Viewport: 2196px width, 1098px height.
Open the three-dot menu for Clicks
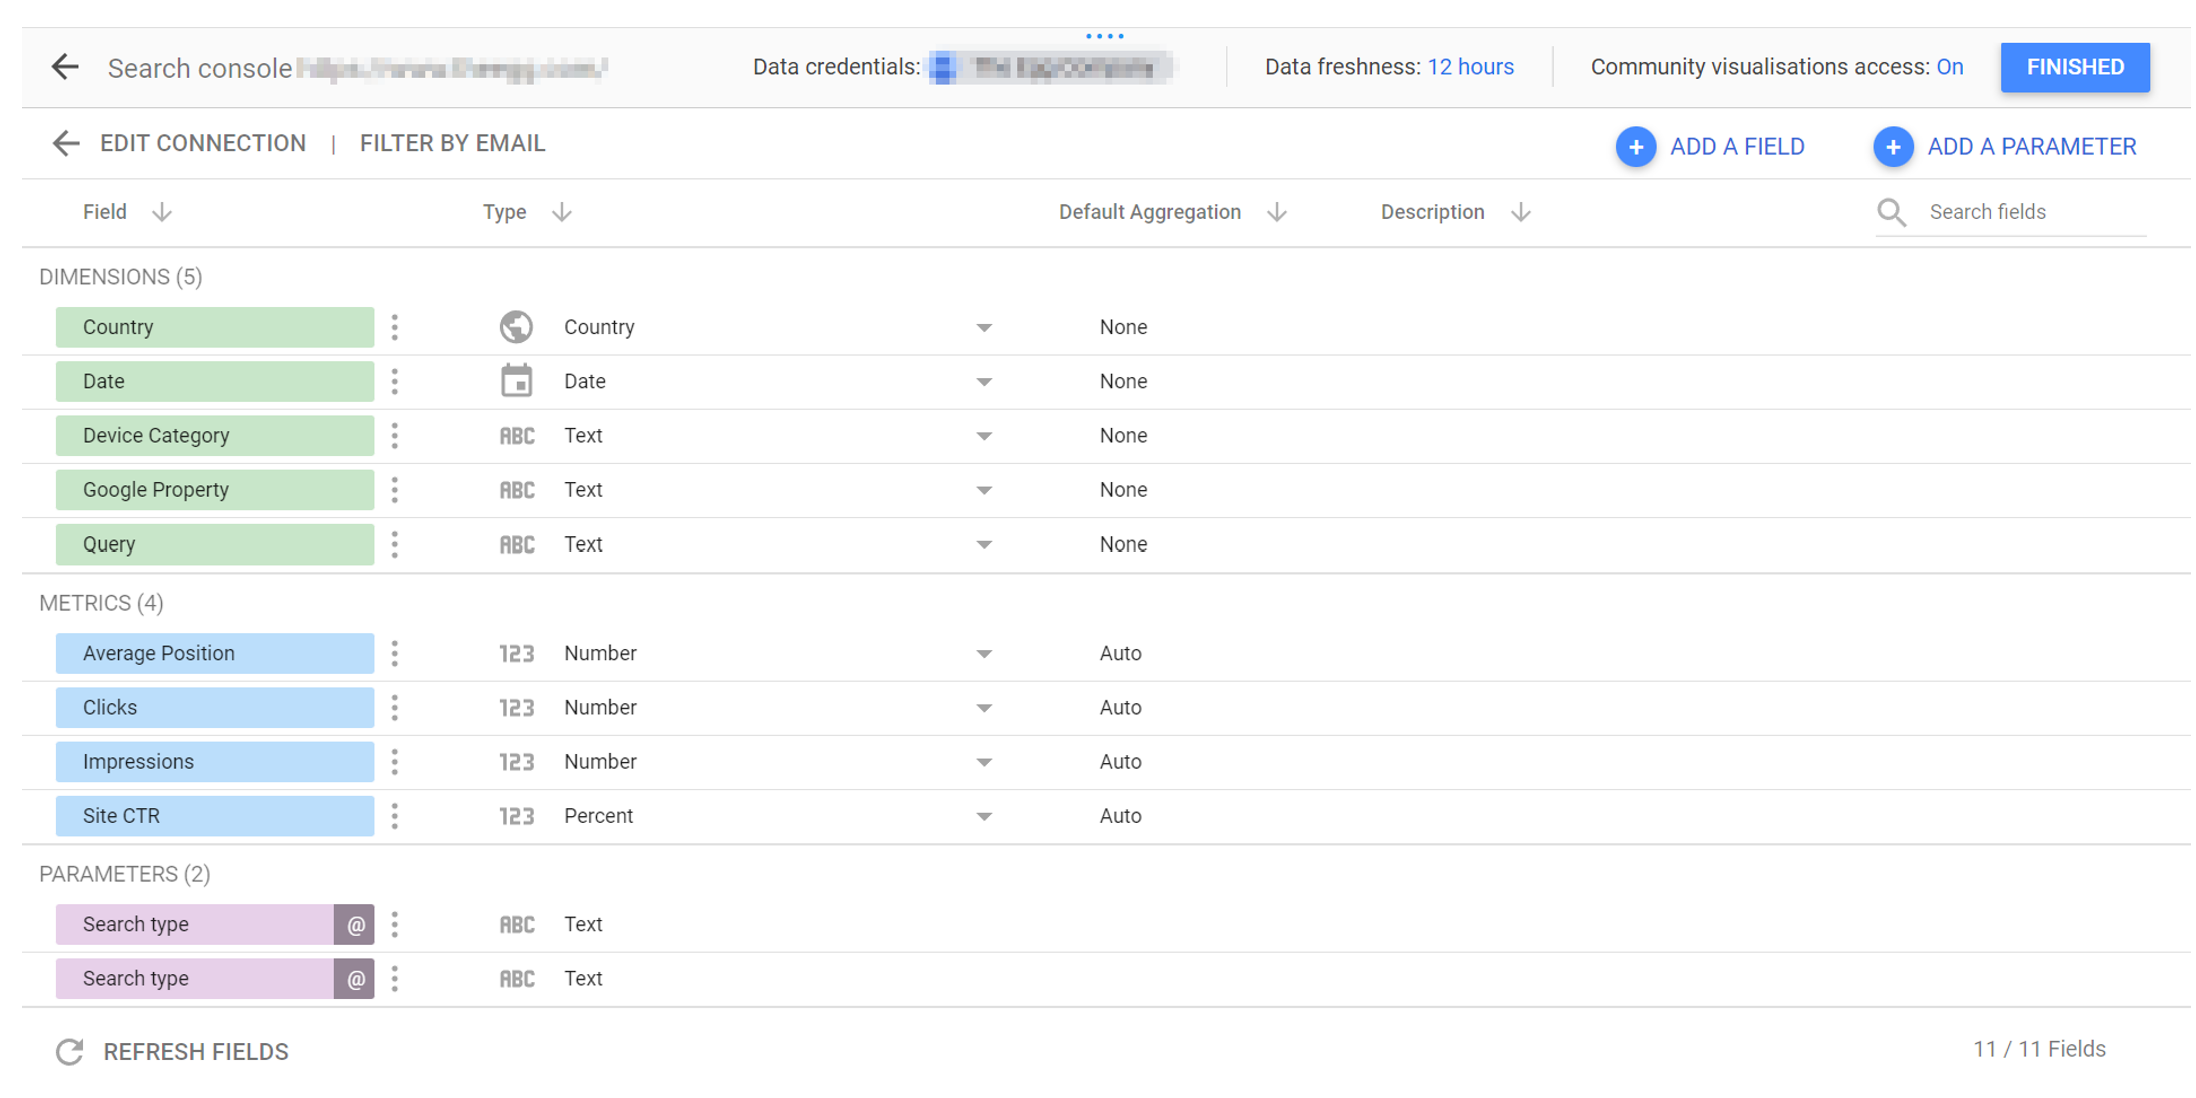(395, 707)
